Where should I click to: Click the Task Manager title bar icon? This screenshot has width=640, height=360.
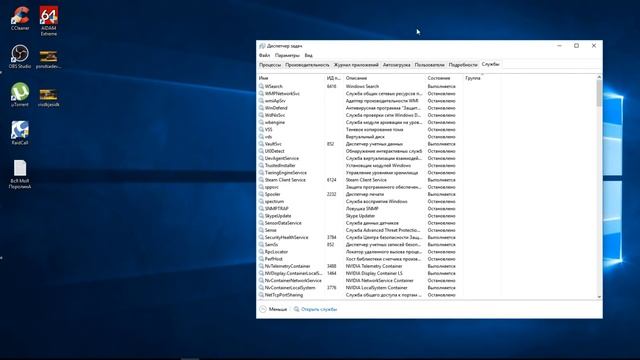[262, 46]
